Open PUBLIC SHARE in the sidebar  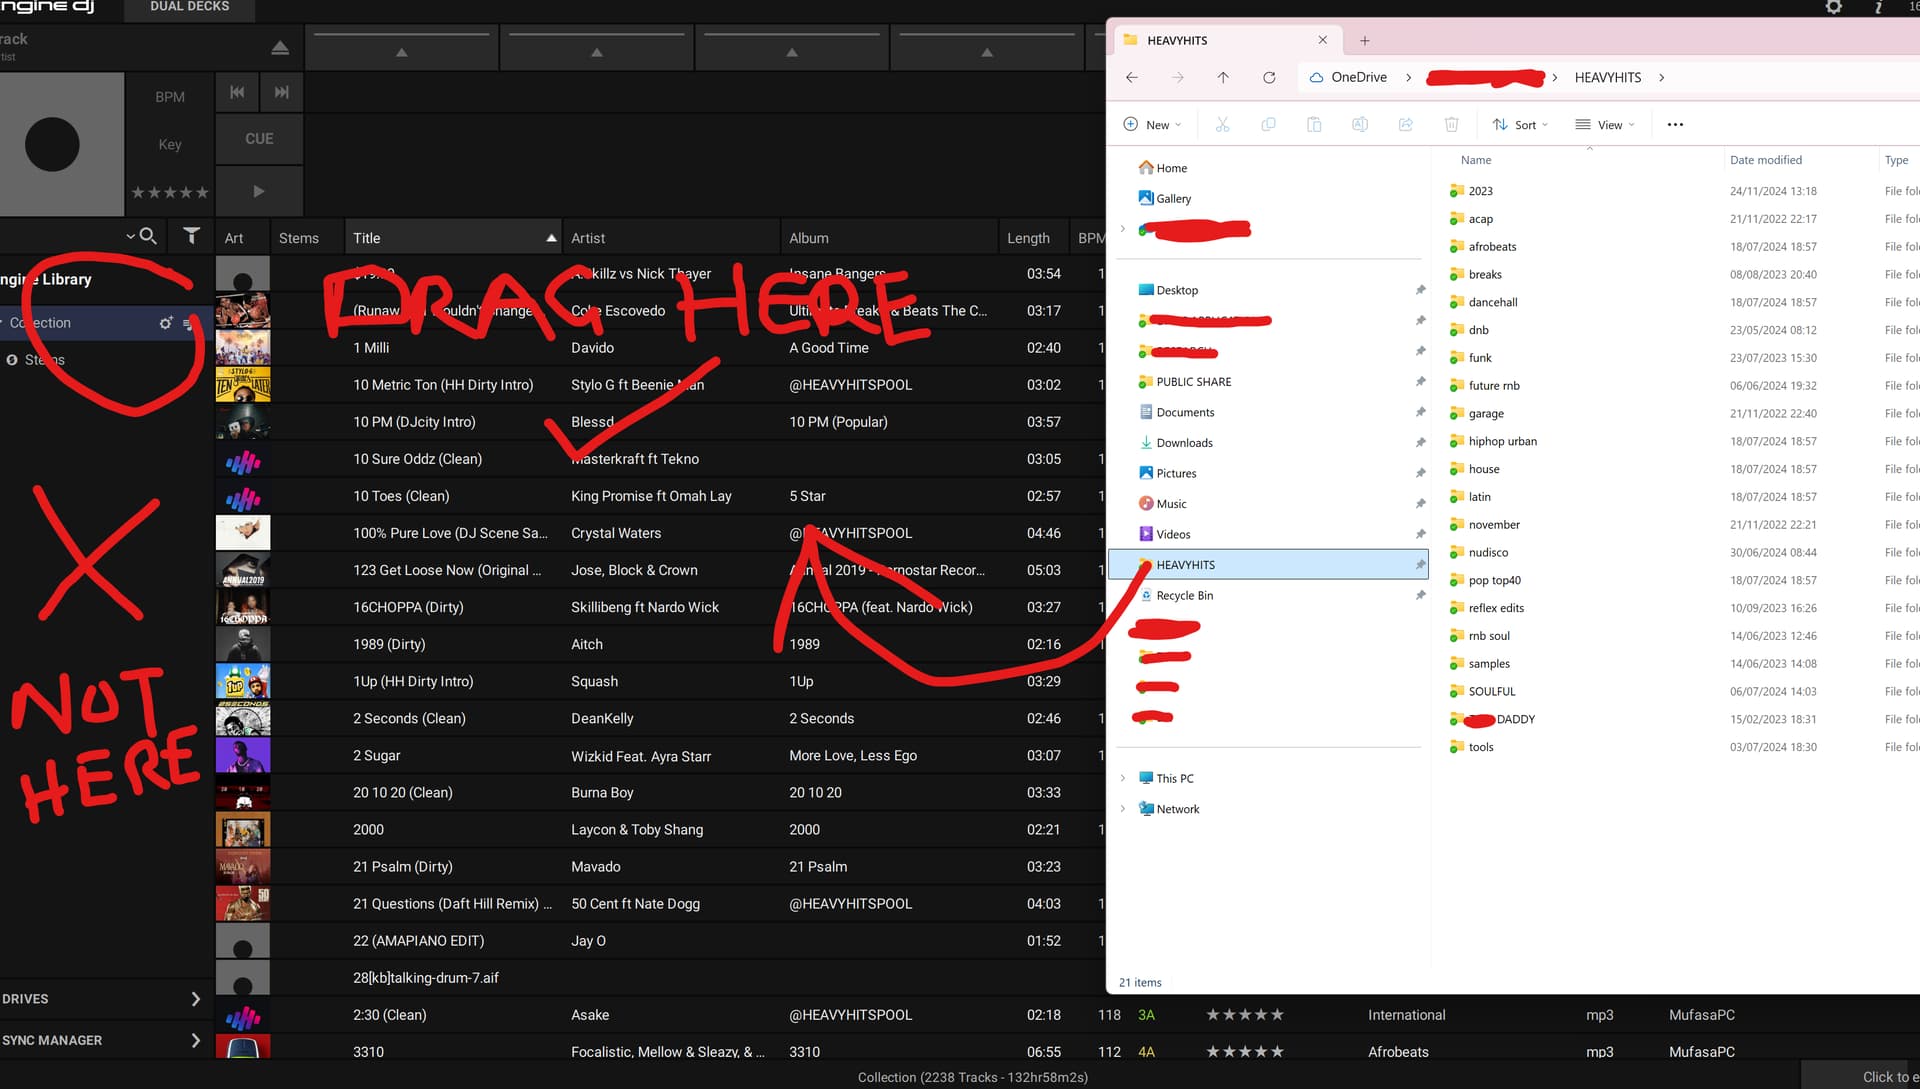point(1185,382)
